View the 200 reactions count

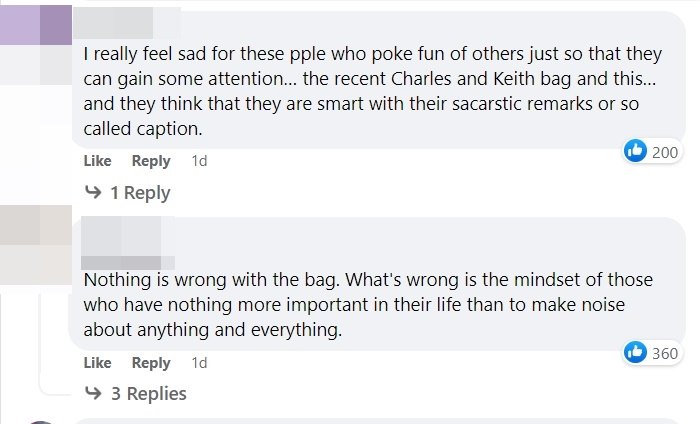(x=665, y=152)
